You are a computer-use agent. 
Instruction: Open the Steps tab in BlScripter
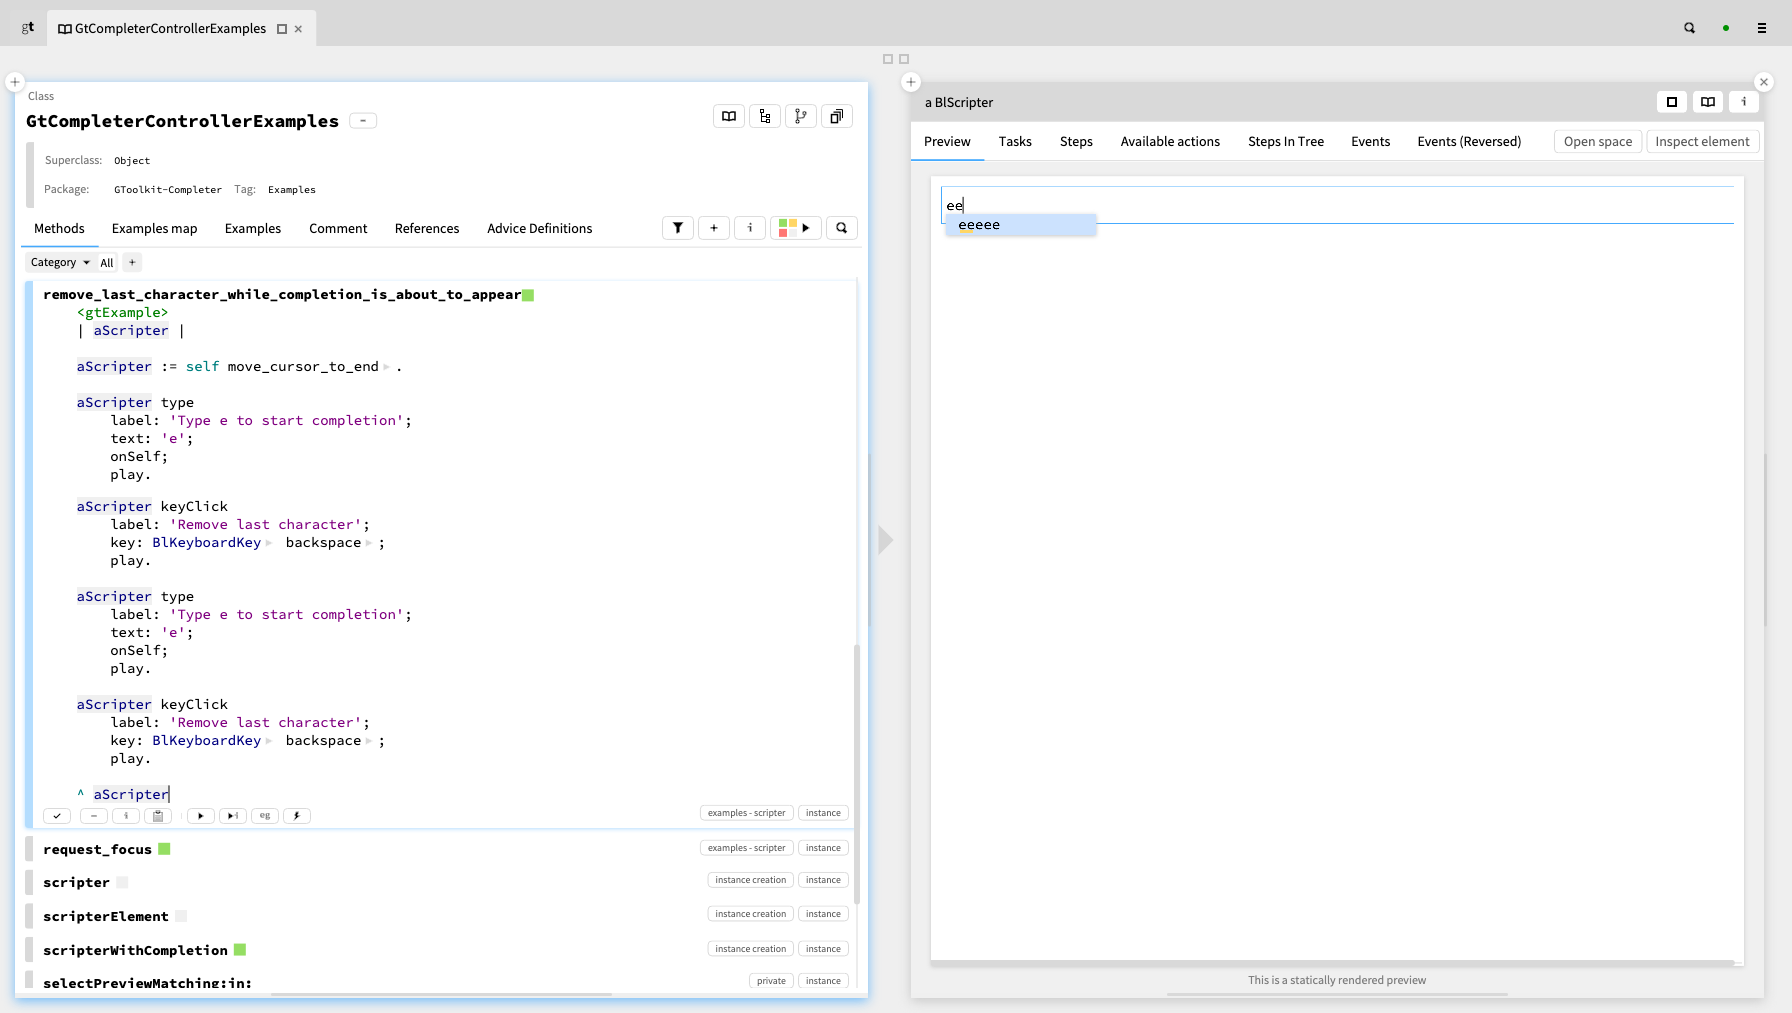click(1076, 142)
